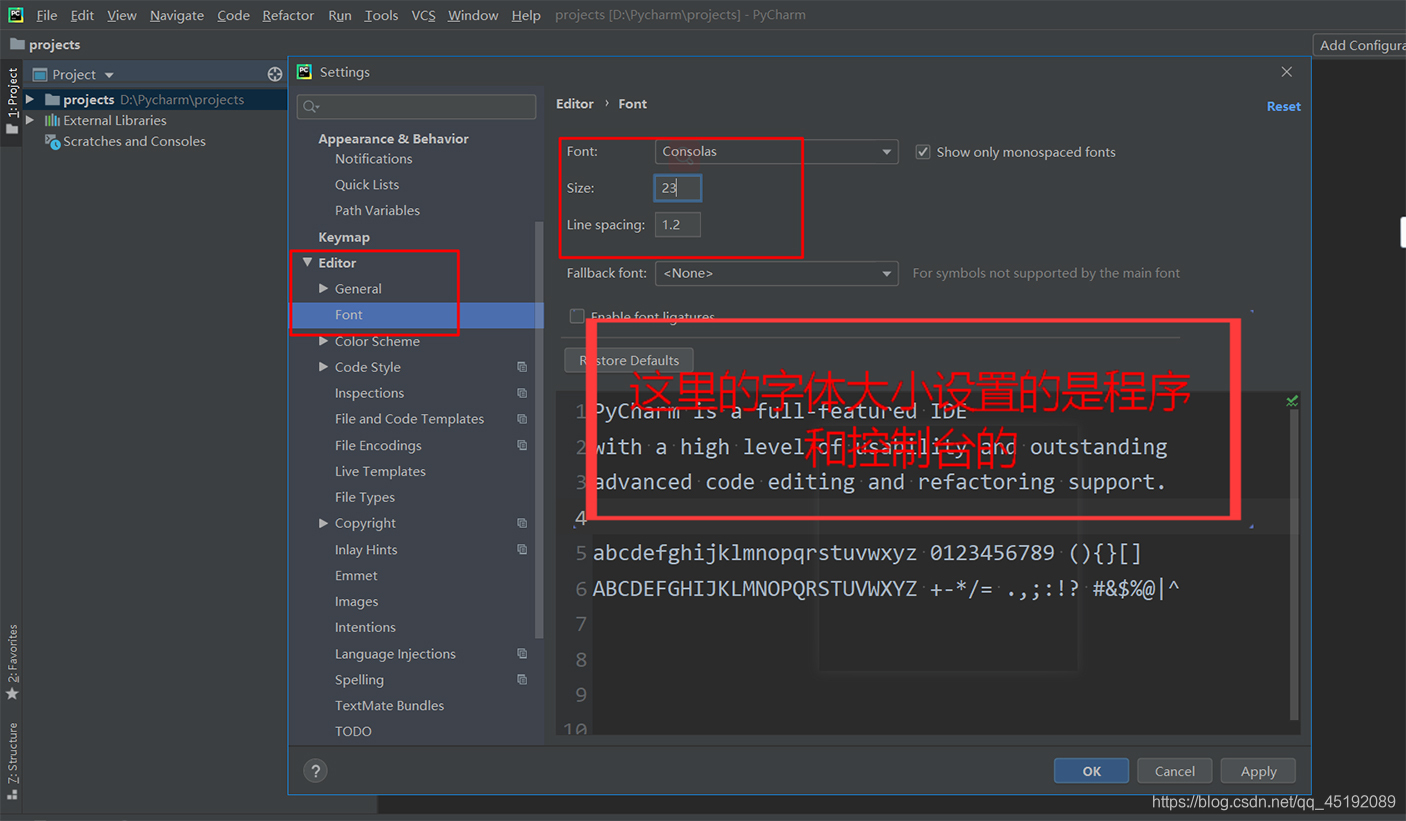Viewport: 1406px width, 821px height.
Task: Toggle Show only monospaced fonts checkbox
Action: [x=922, y=152]
